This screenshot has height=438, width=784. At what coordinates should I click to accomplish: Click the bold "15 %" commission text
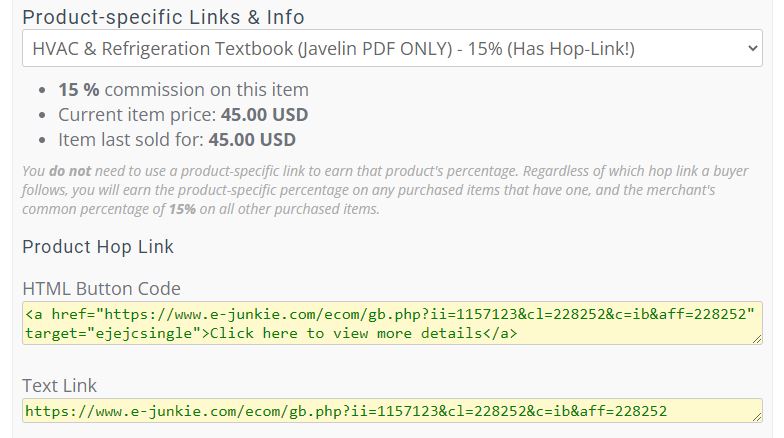point(78,90)
